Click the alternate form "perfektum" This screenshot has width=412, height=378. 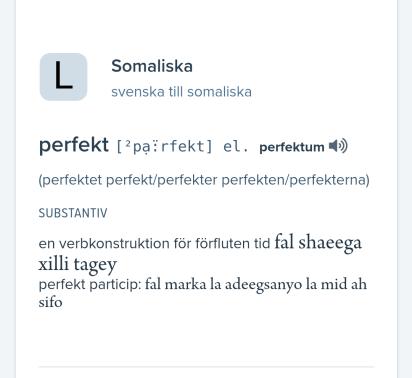click(292, 147)
